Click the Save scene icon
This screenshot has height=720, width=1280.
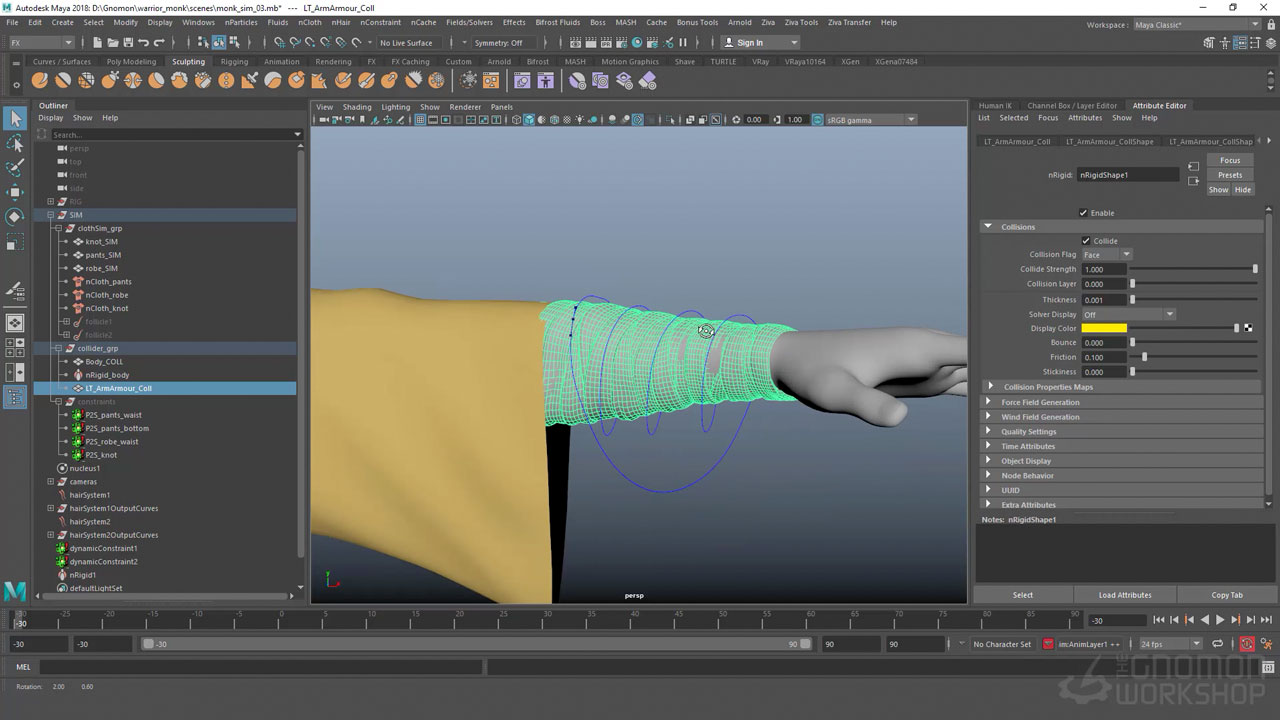[127, 43]
